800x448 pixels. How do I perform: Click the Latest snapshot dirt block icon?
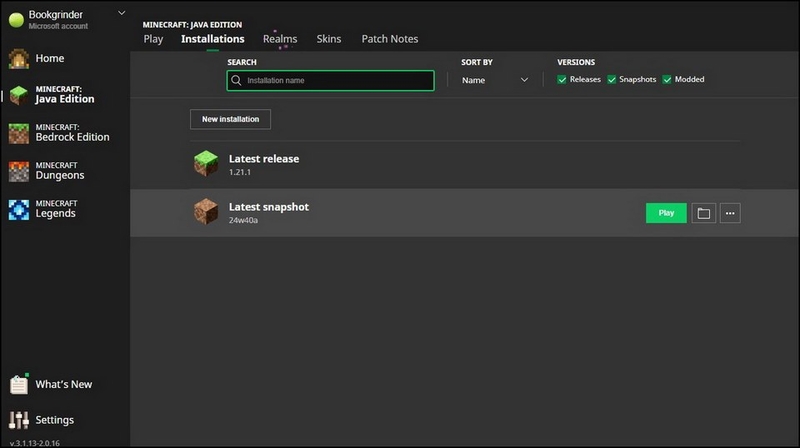206,211
